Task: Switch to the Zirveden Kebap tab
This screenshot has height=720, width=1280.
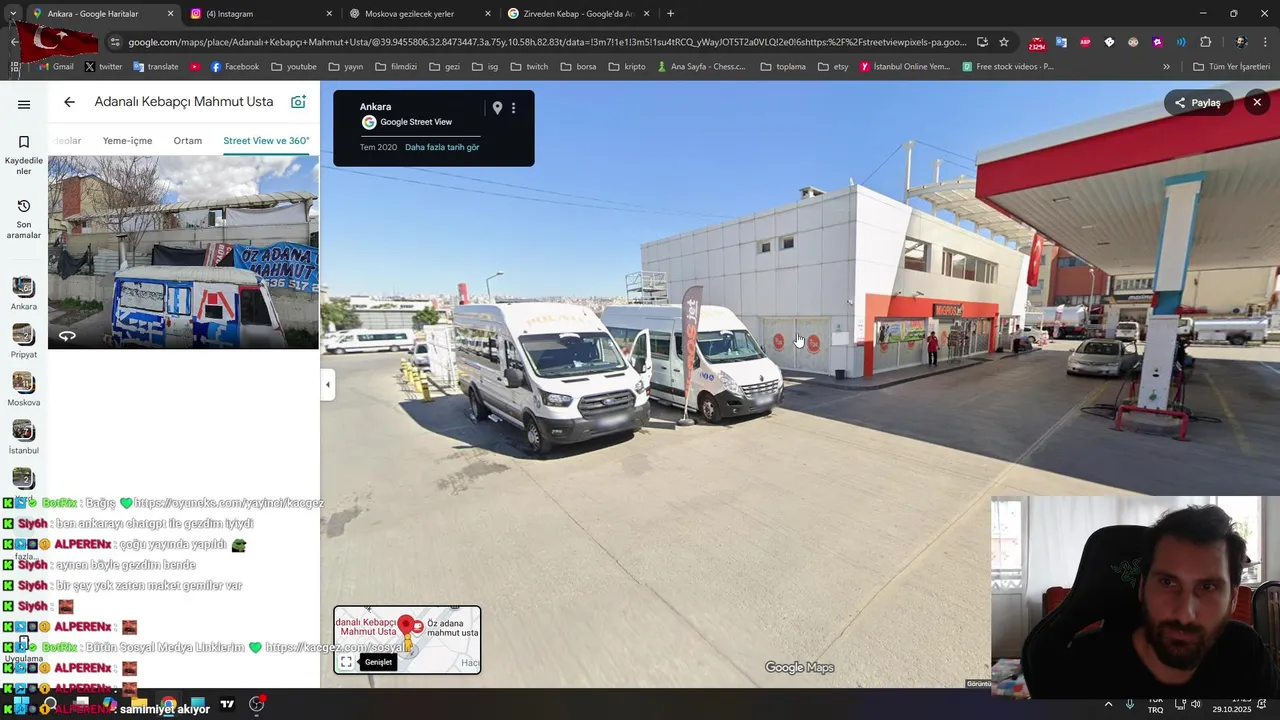Action: click(x=578, y=14)
